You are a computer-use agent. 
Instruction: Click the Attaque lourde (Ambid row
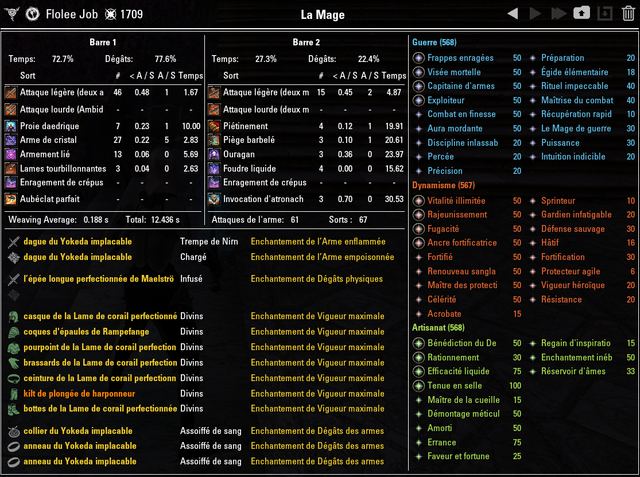pyautogui.click(x=103, y=110)
